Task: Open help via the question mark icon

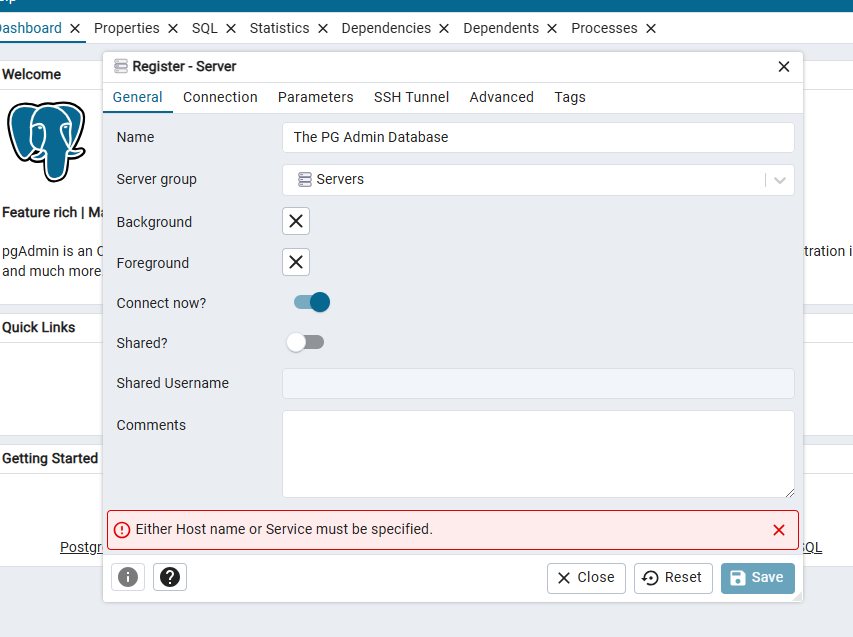Action: [170, 577]
